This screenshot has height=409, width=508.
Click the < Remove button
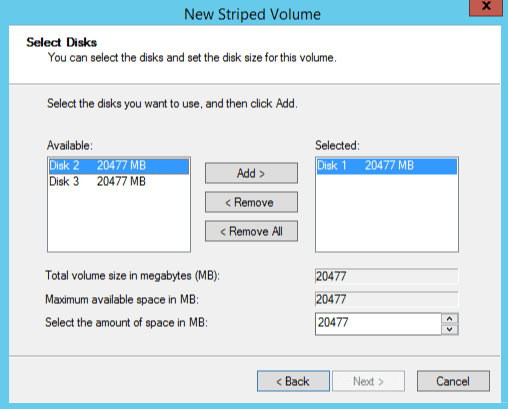coord(251,202)
